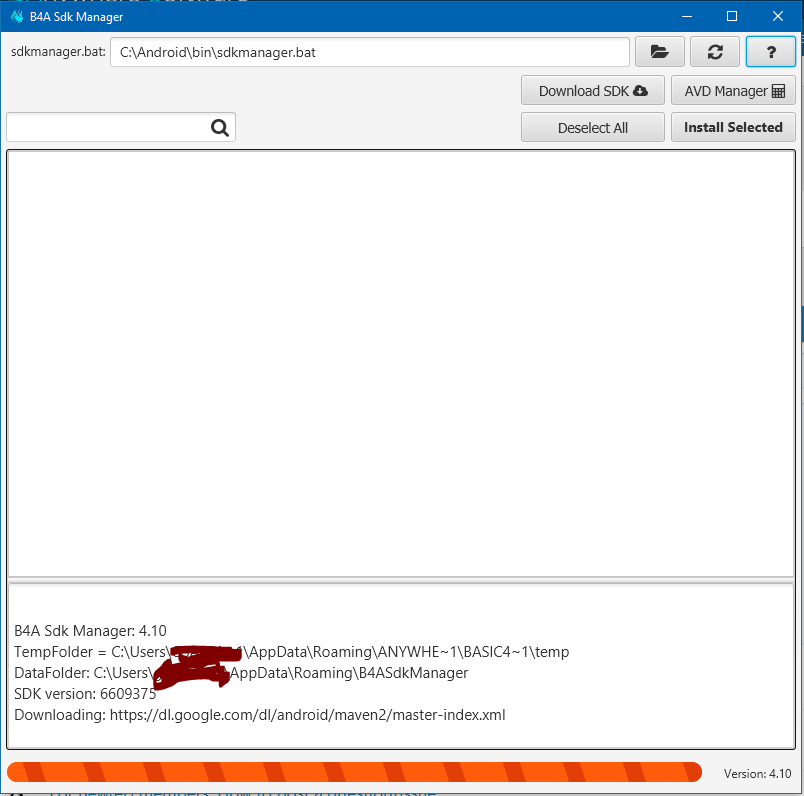The width and height of the screenshot is (804, 796).
Task: Click the orange striped progress bar
Action: coord(354,772)
